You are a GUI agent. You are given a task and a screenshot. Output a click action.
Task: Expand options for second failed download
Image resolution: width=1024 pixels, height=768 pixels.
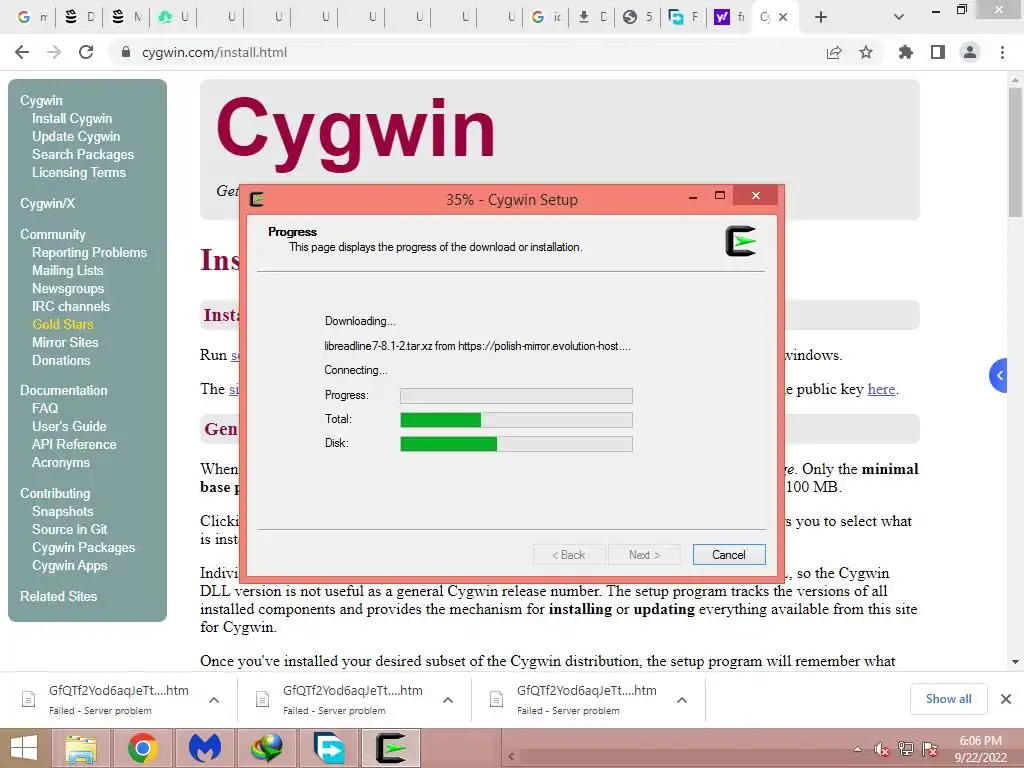point(447,699)
